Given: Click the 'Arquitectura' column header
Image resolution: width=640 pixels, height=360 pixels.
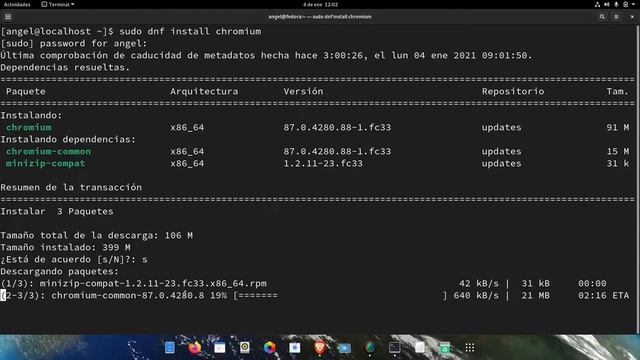Looking at the screenshot, I should coord(204,91).
